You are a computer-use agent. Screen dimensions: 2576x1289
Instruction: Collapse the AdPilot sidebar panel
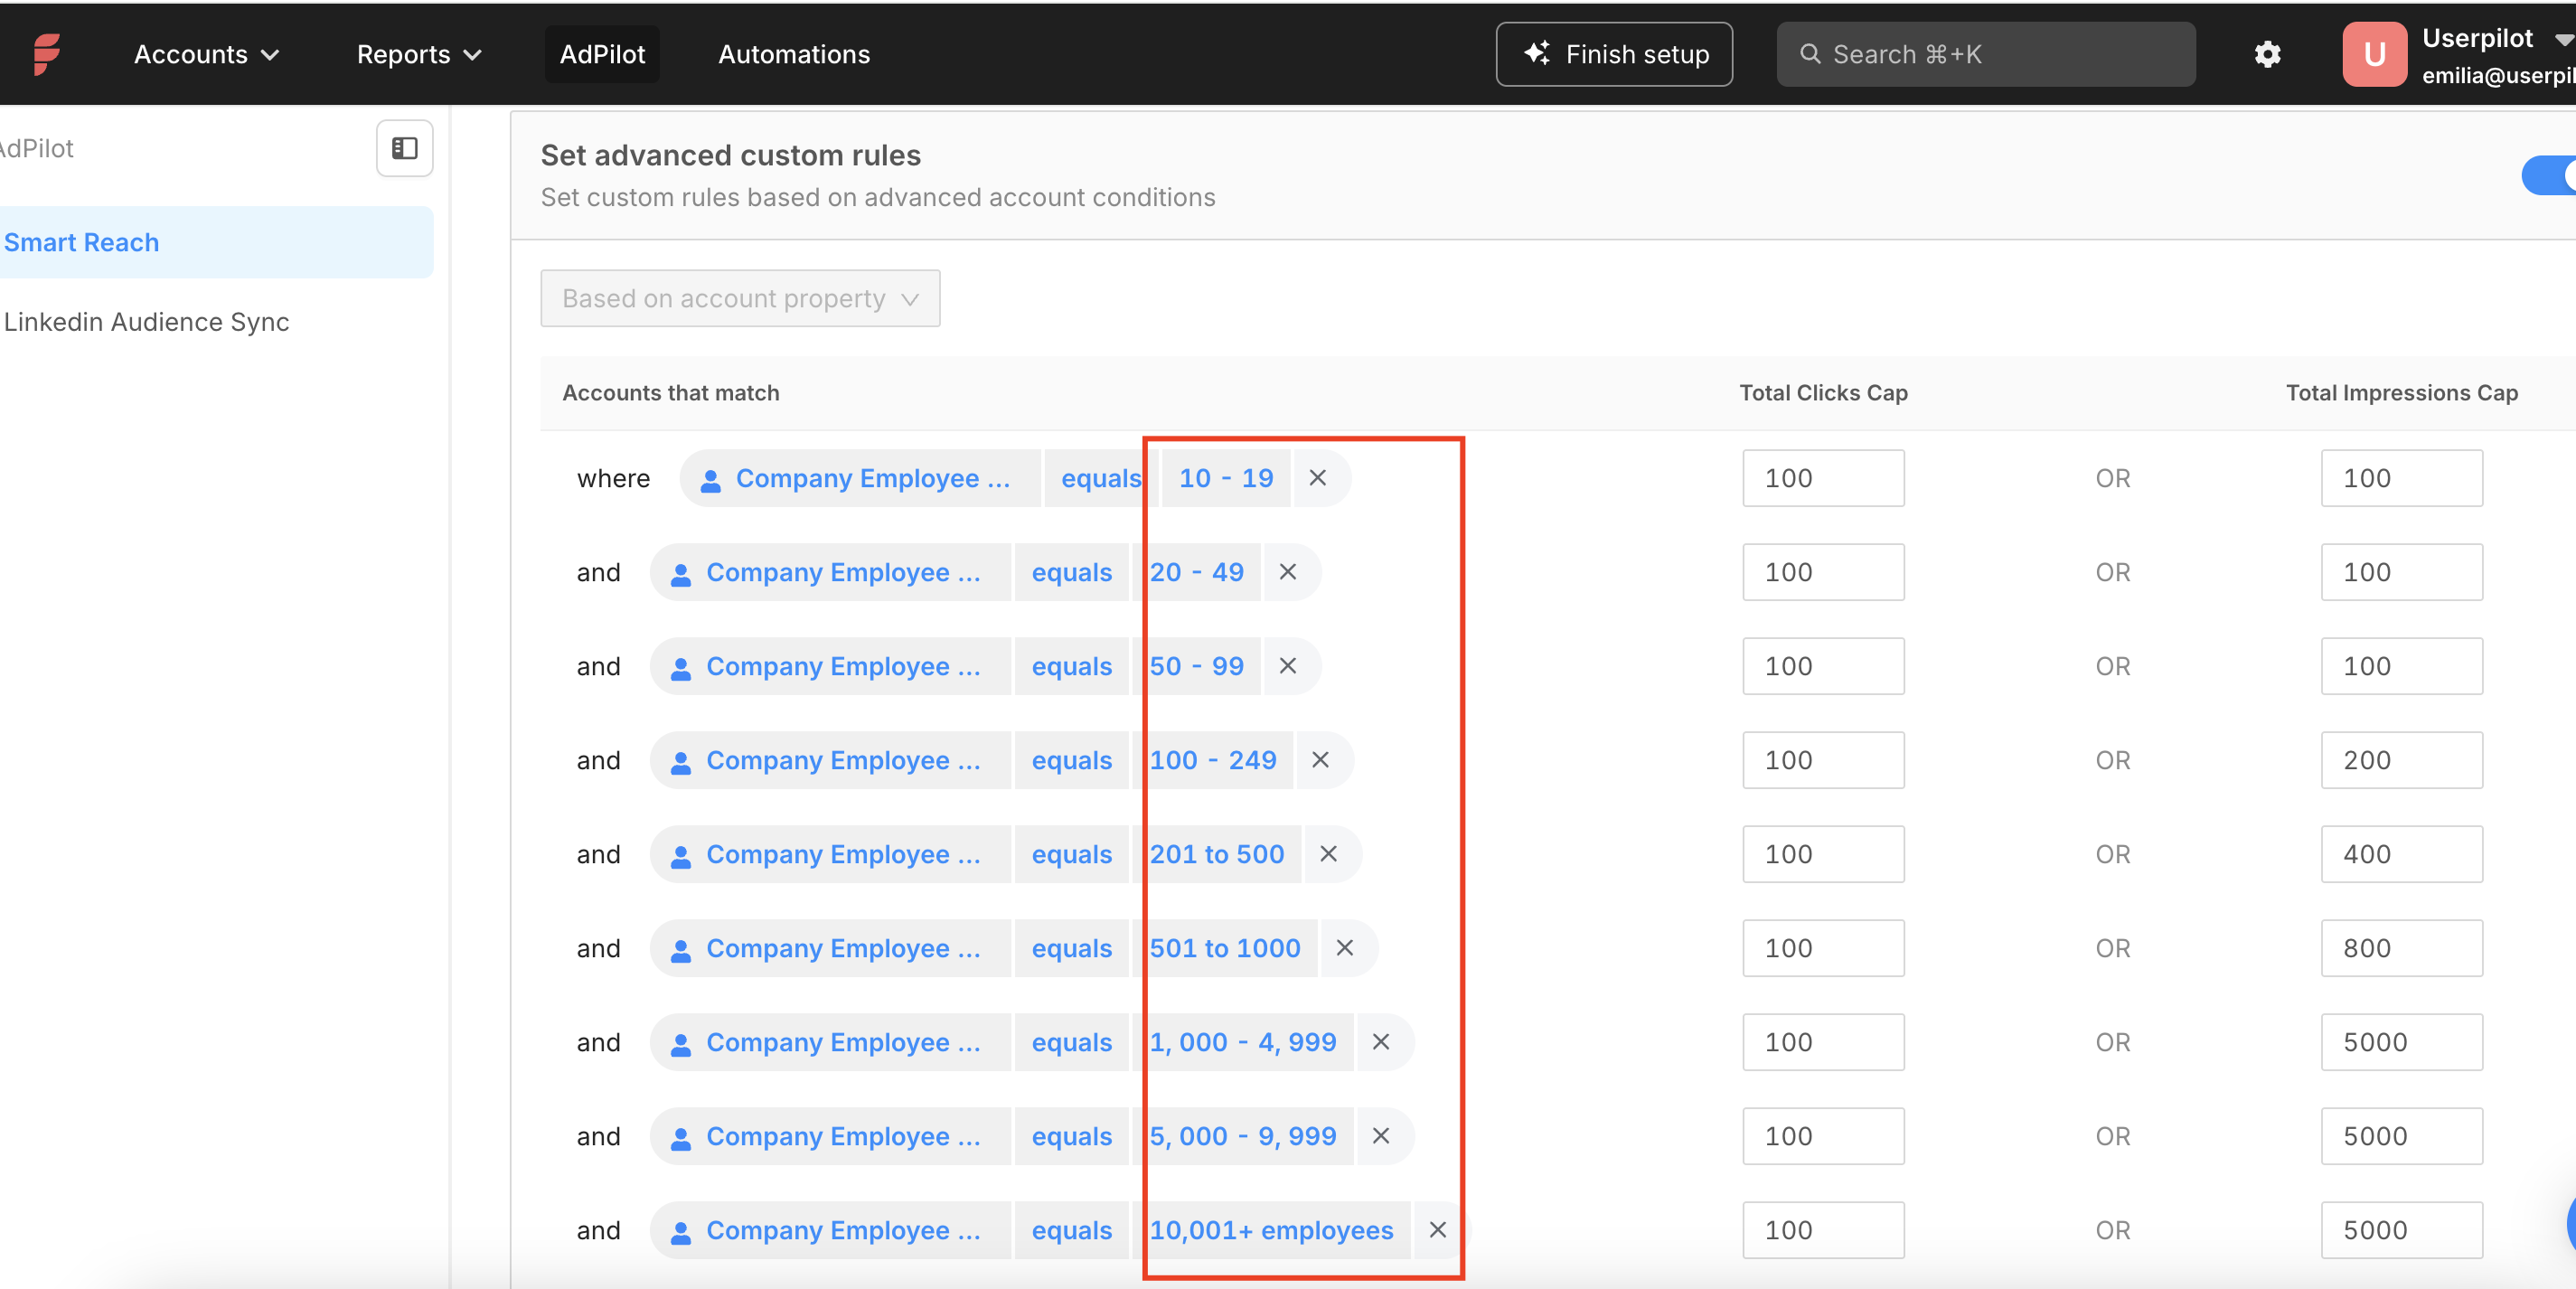(x=404, y=148)
